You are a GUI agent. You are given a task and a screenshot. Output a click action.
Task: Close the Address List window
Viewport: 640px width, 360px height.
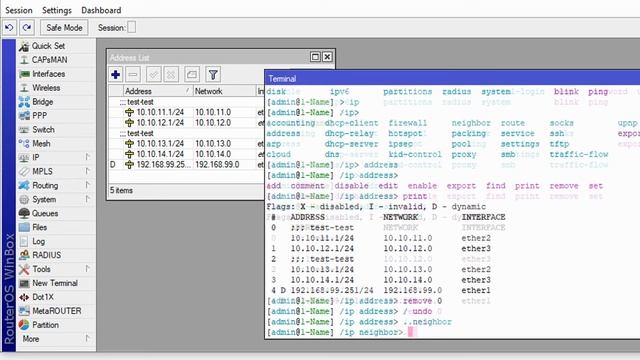pos(327,57)
